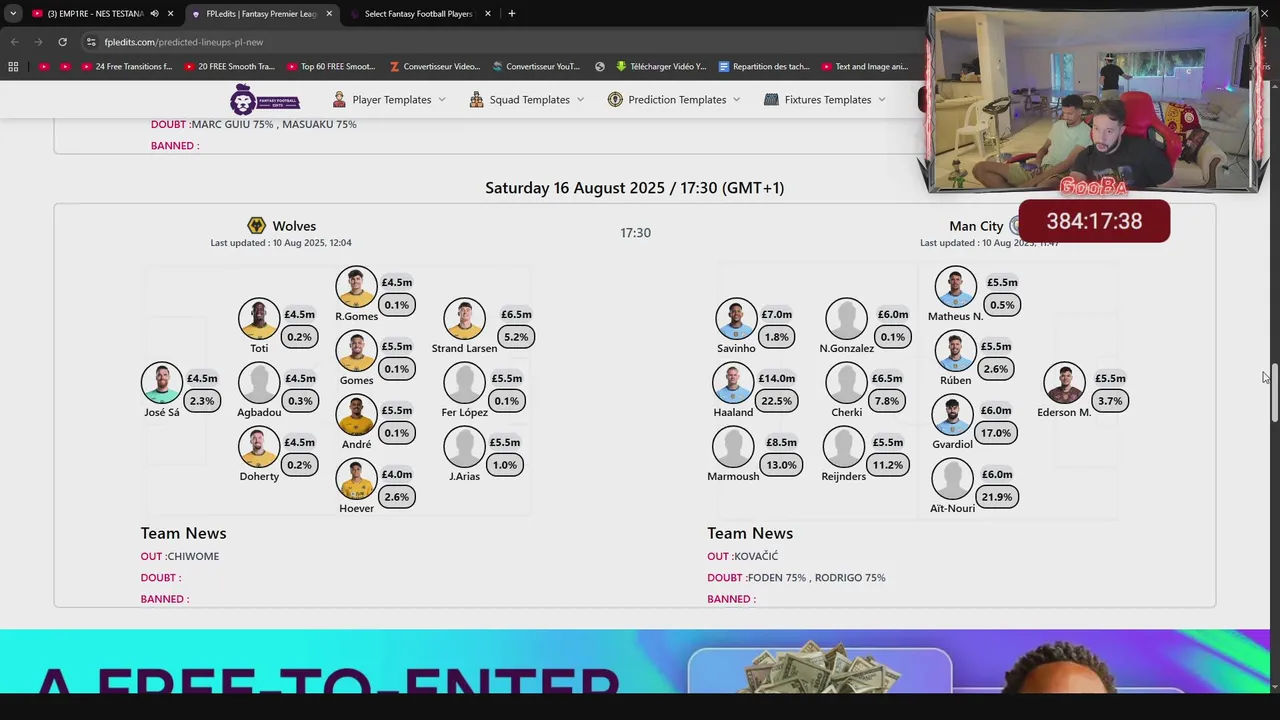Image resolution: width=1280 pixels, height=720 pixels.
Task: Expand Fixtures Templates dropdown chevron
Action: click(x=881, y=100)
